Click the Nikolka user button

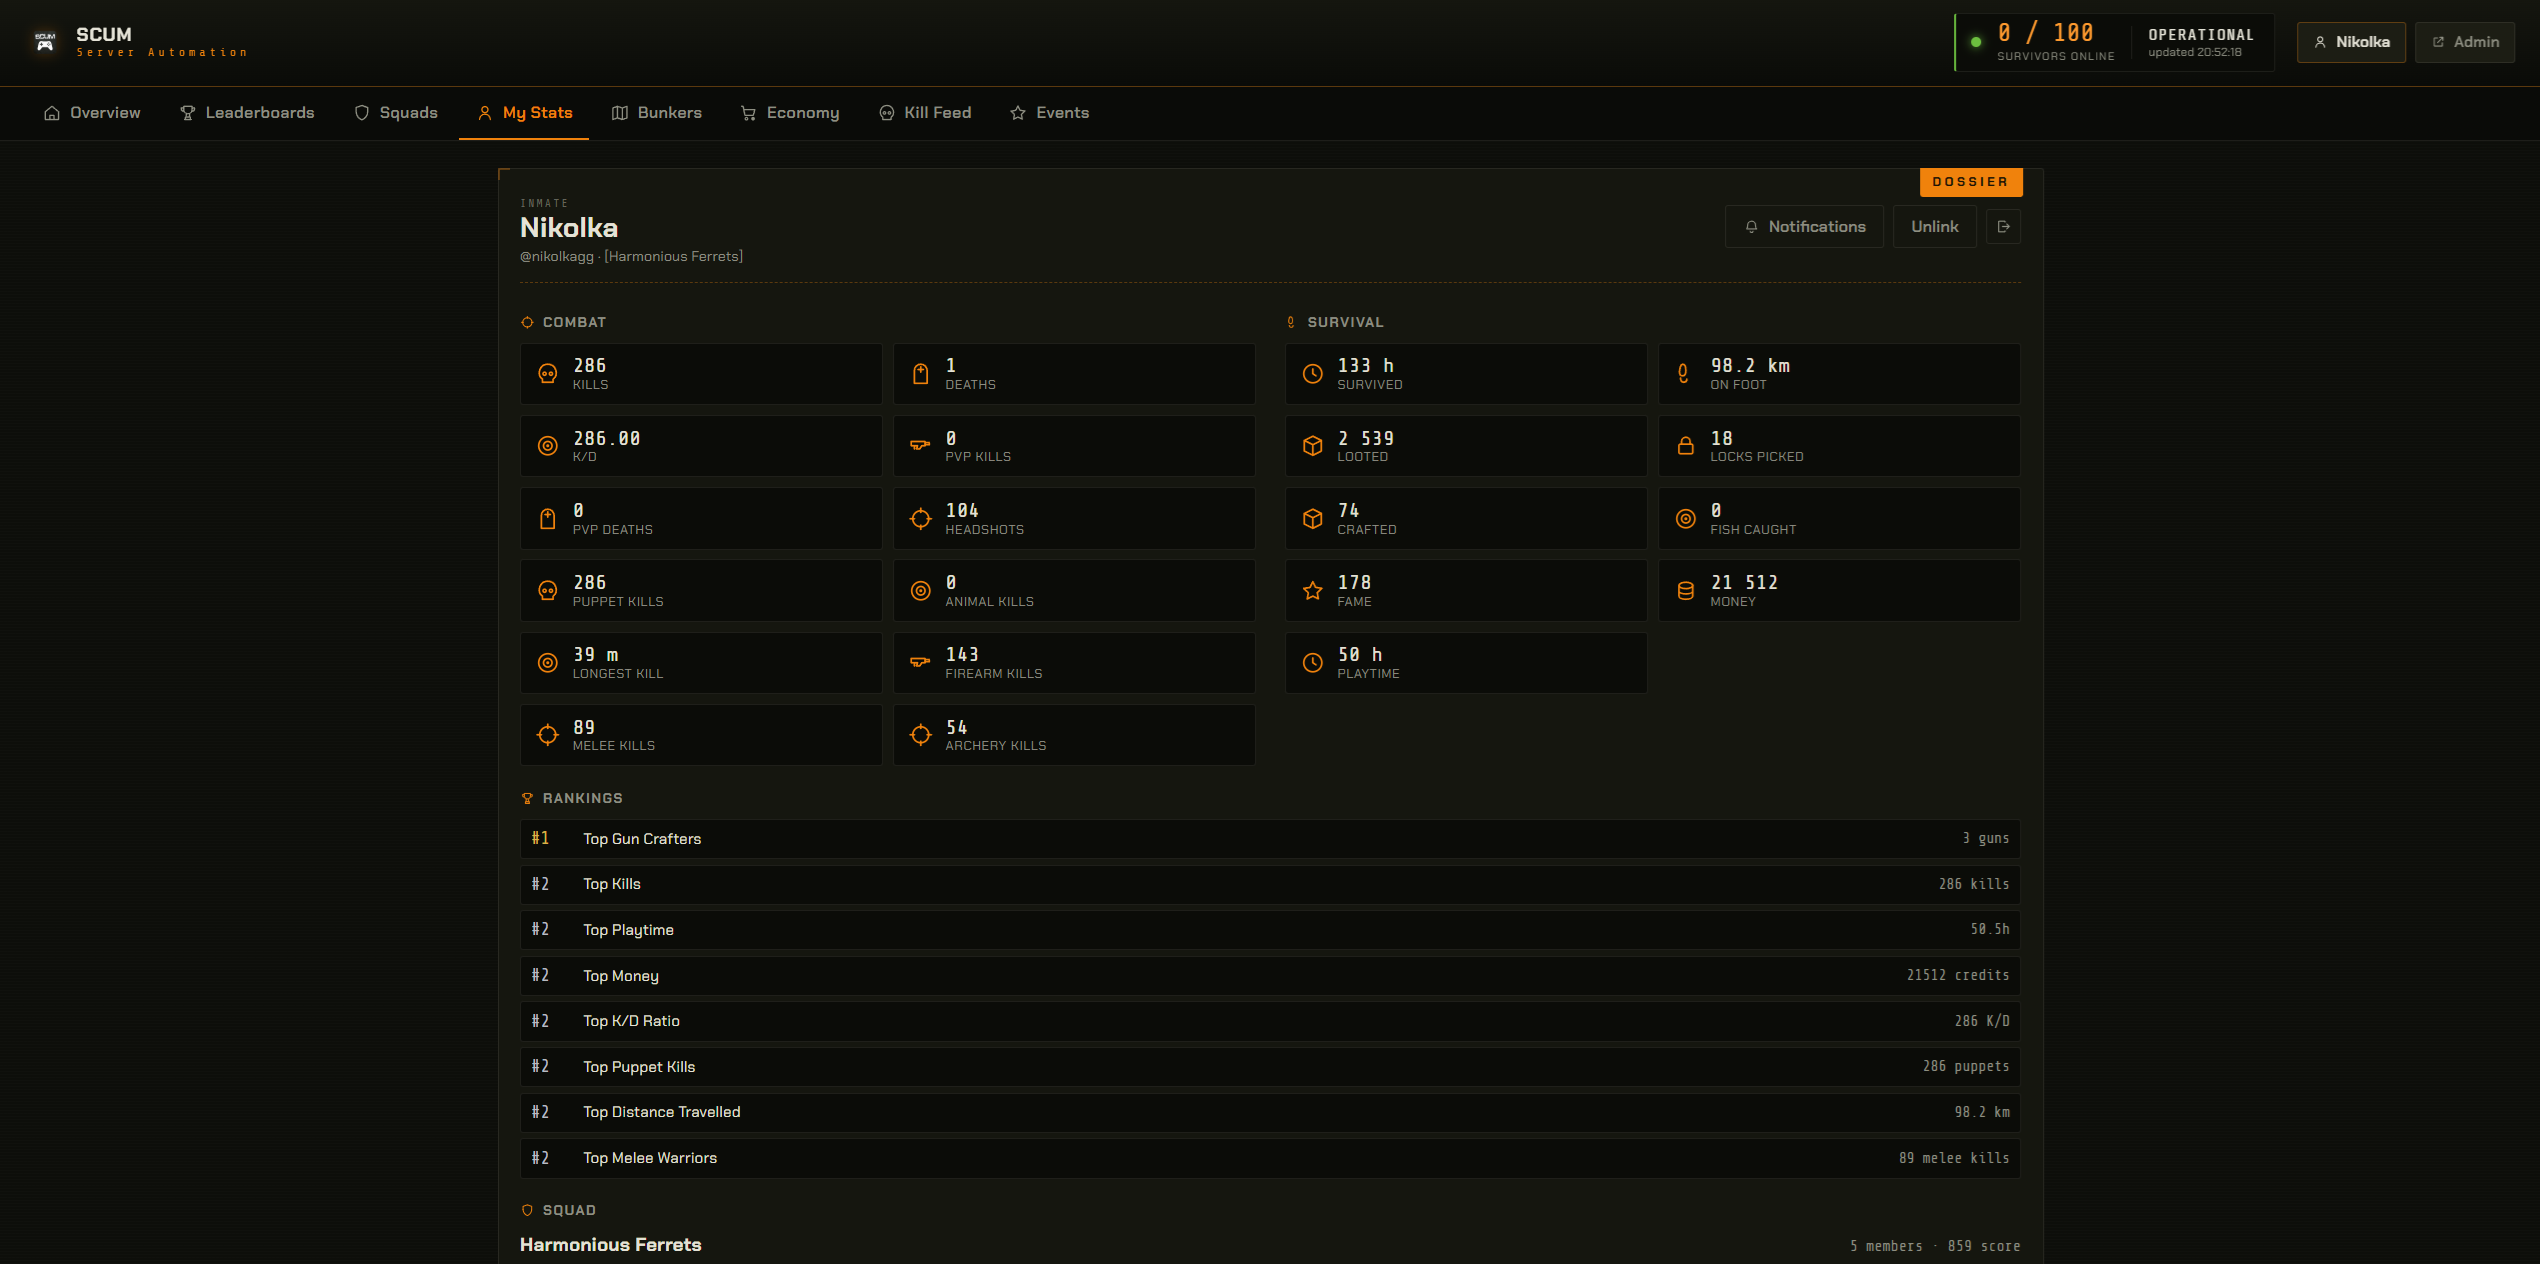(x=2351, y=42)
